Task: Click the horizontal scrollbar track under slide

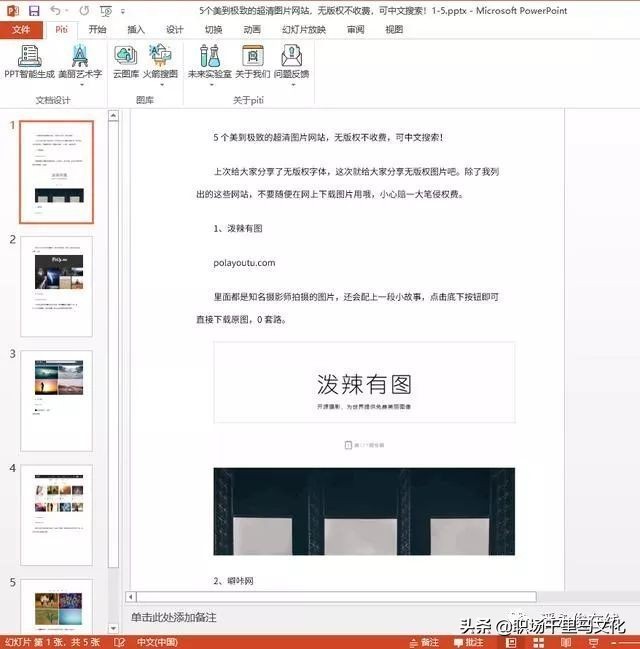Action: 336,597
